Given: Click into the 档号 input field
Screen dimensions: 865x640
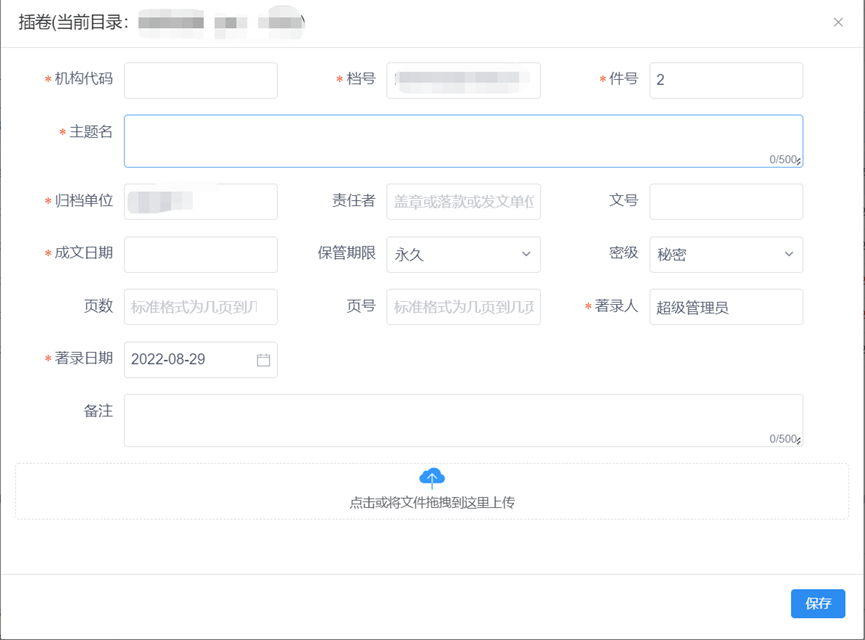Looking at the screenshot, I should pos(463,81).
